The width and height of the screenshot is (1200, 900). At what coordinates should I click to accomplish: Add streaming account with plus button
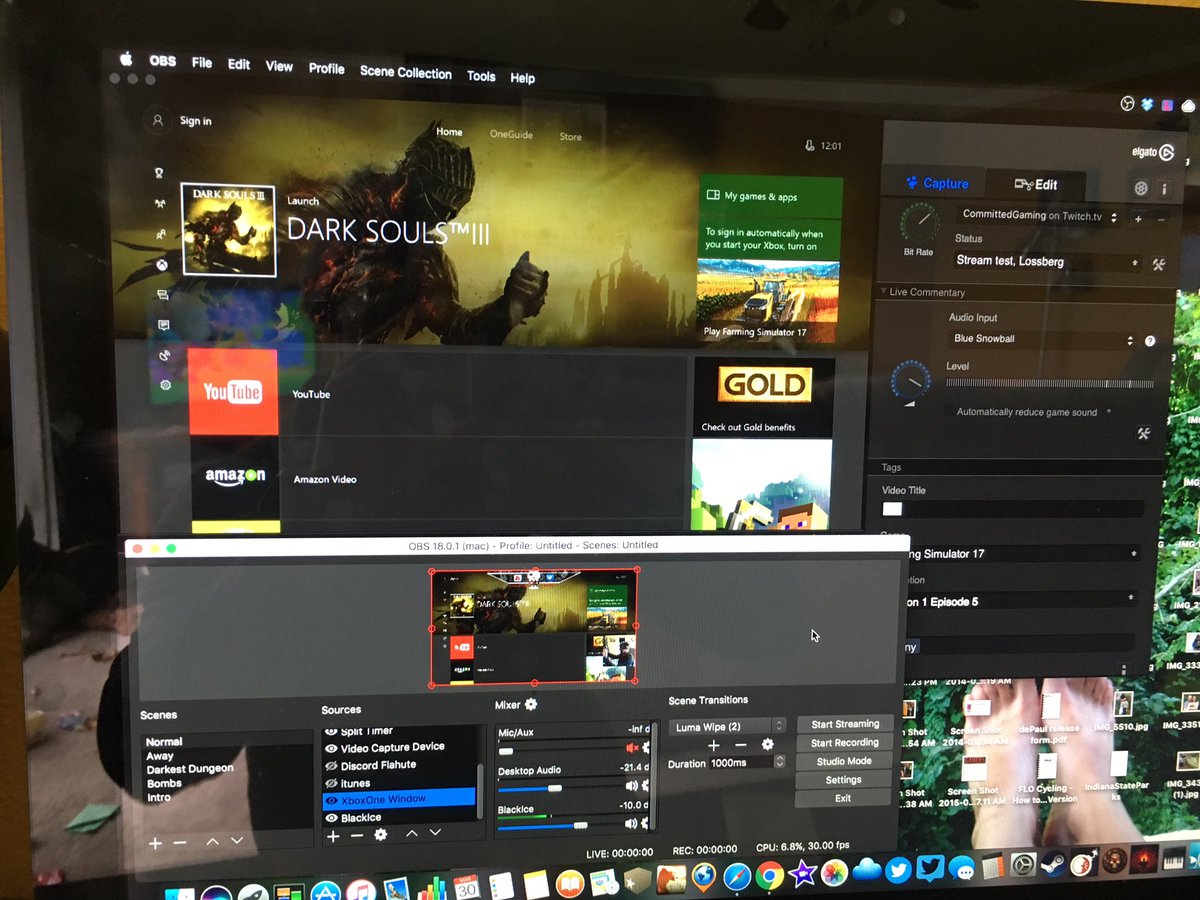[1138, 218]
